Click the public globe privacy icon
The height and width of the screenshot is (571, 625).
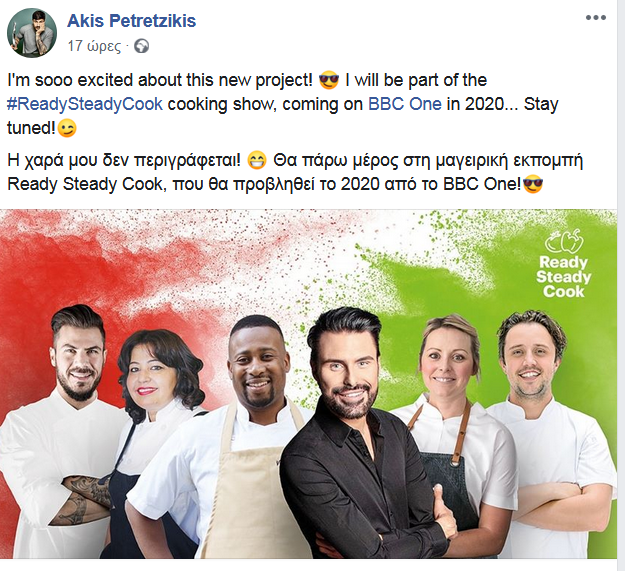141,47
